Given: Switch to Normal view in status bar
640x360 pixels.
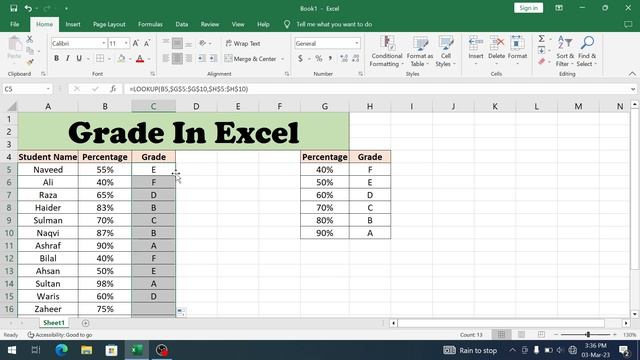Looking at the screenshot, I should point(501,335).
